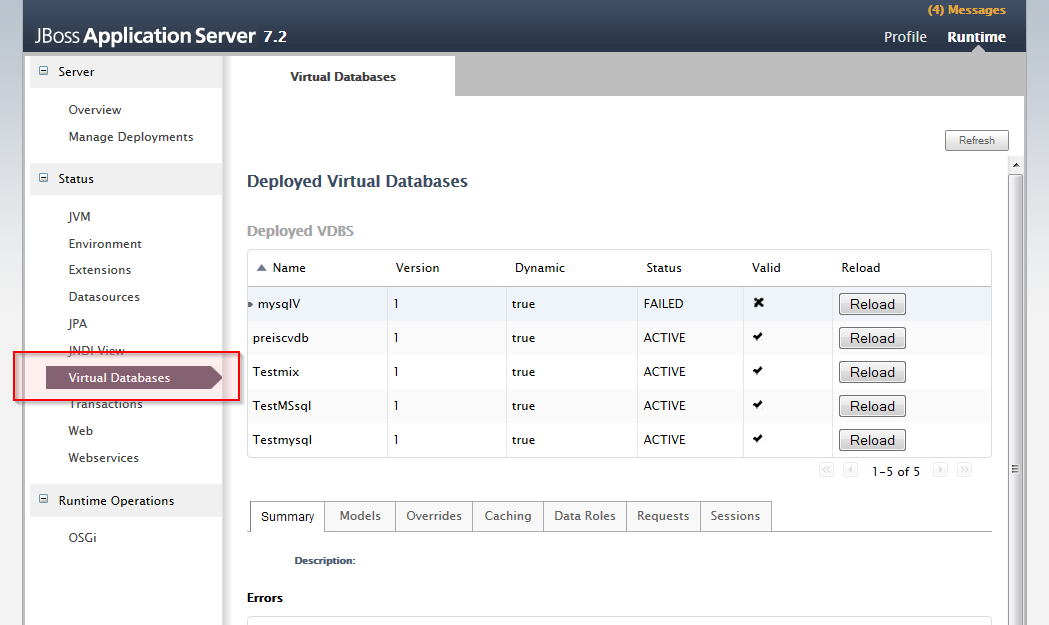
Task: Click the valid checkmark for Testmix
Action: [758, 371]
